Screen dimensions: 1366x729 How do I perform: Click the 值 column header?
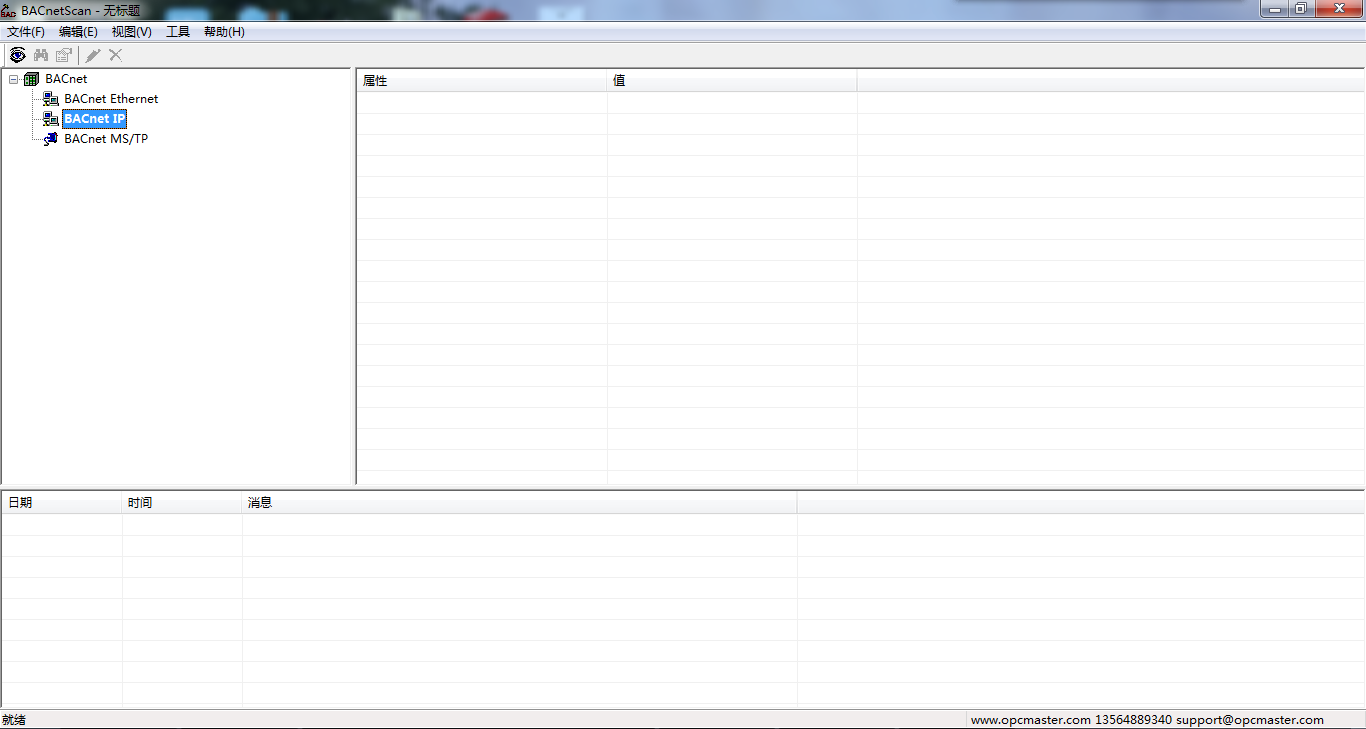(x=731, y=81)
